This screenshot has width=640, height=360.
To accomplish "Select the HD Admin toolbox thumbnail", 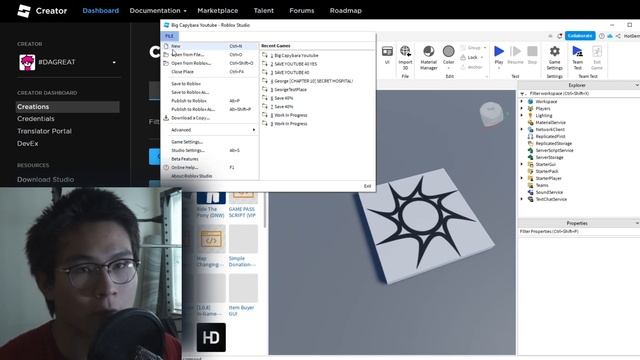I will [x=211, y=338].
